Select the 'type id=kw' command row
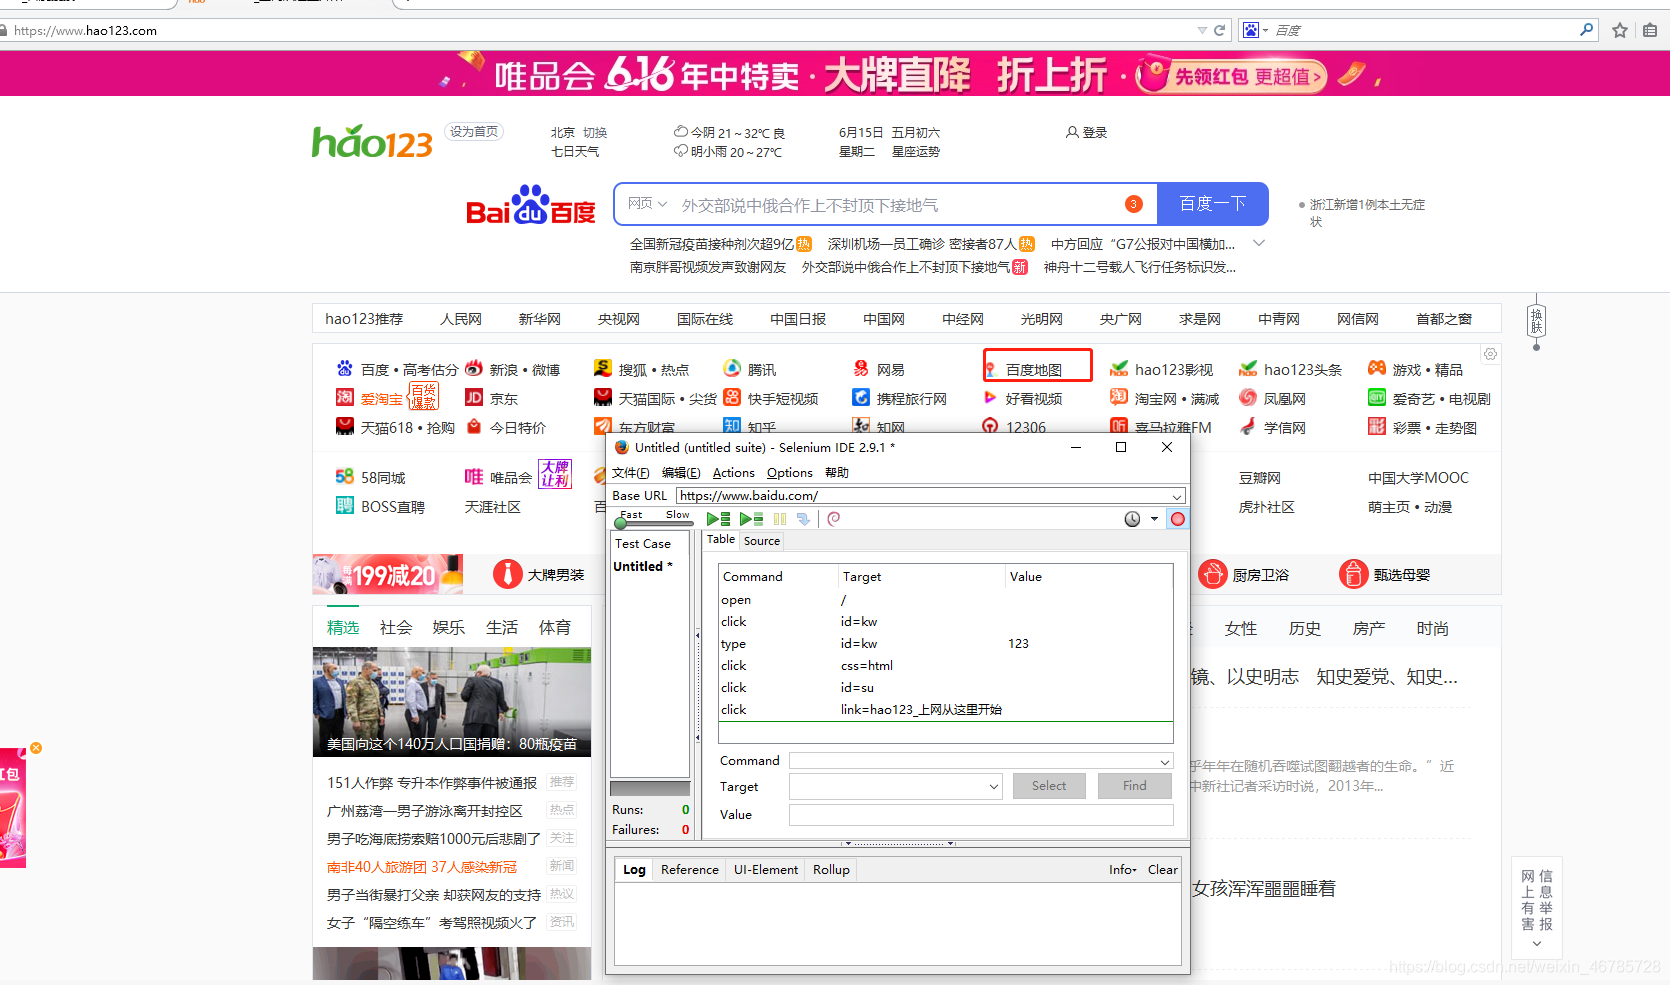The image size is (1670, 985). tap(945, 644)
